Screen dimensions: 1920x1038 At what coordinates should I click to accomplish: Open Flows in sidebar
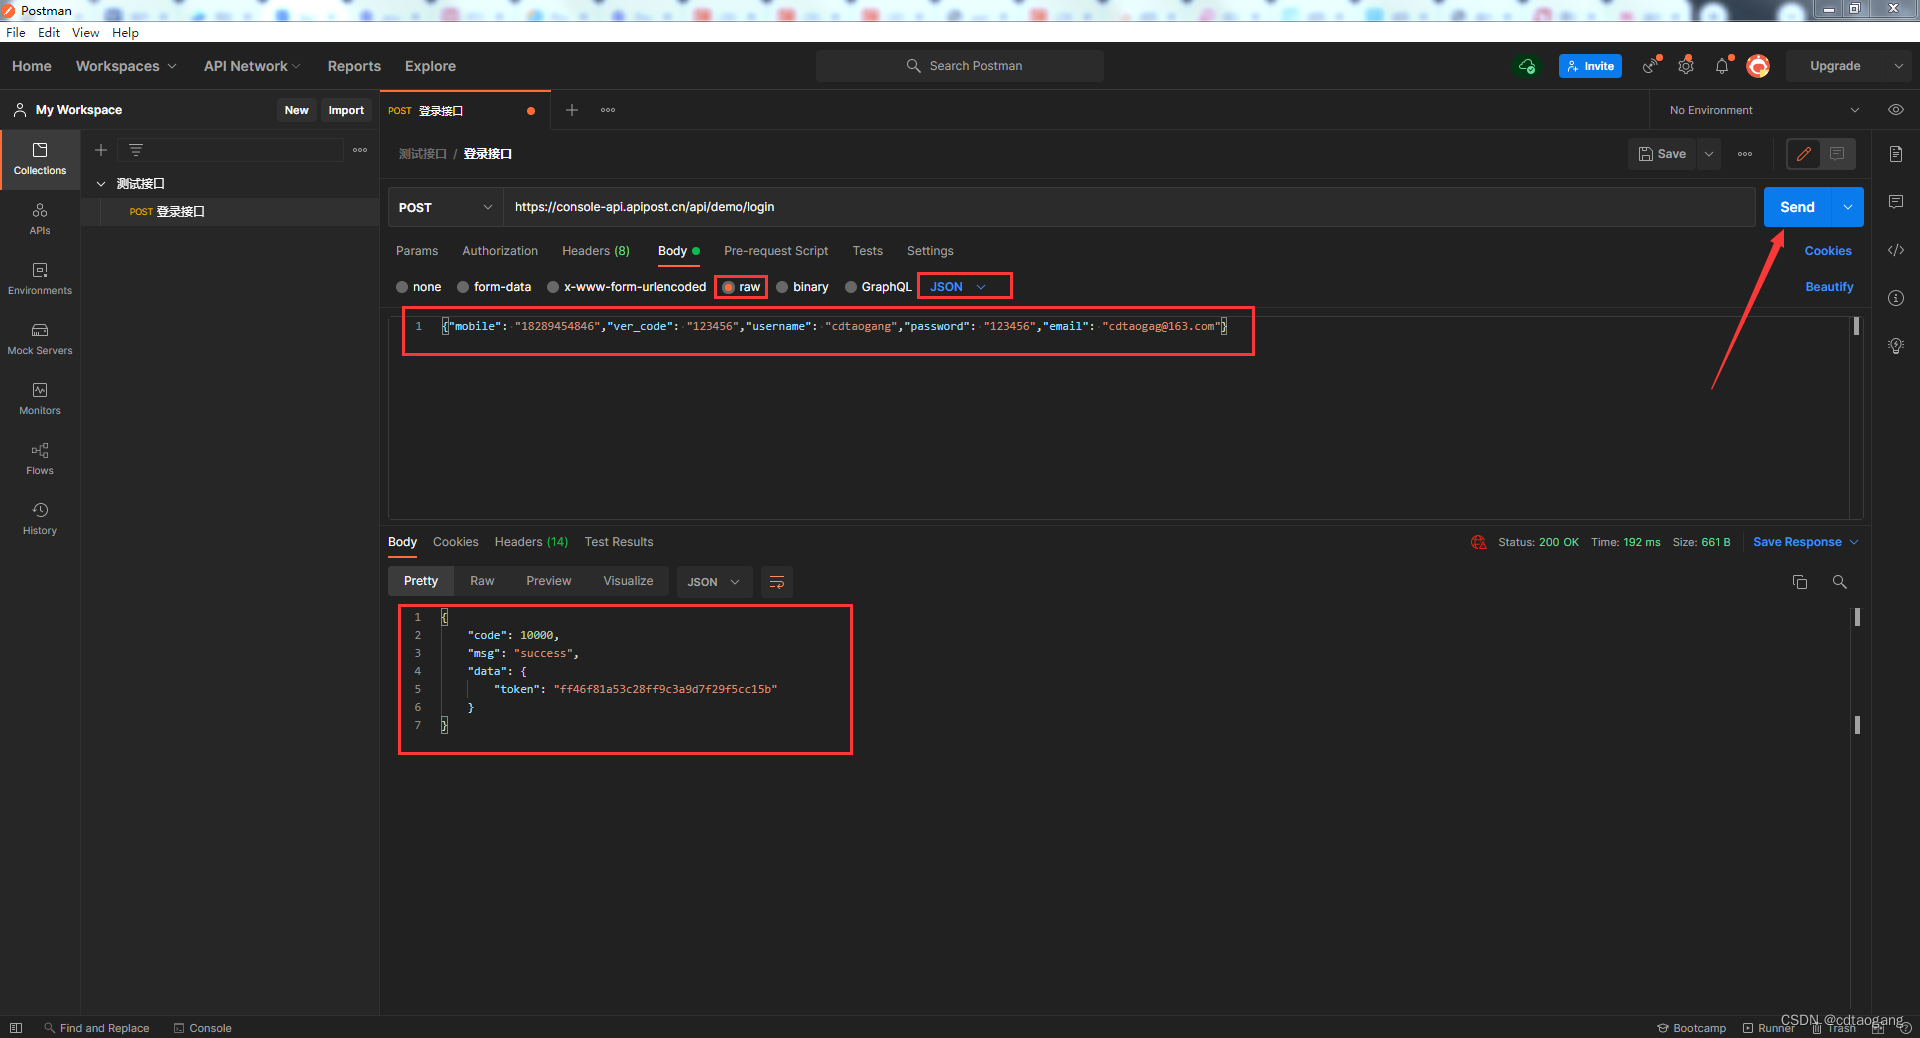click(40, 459)
